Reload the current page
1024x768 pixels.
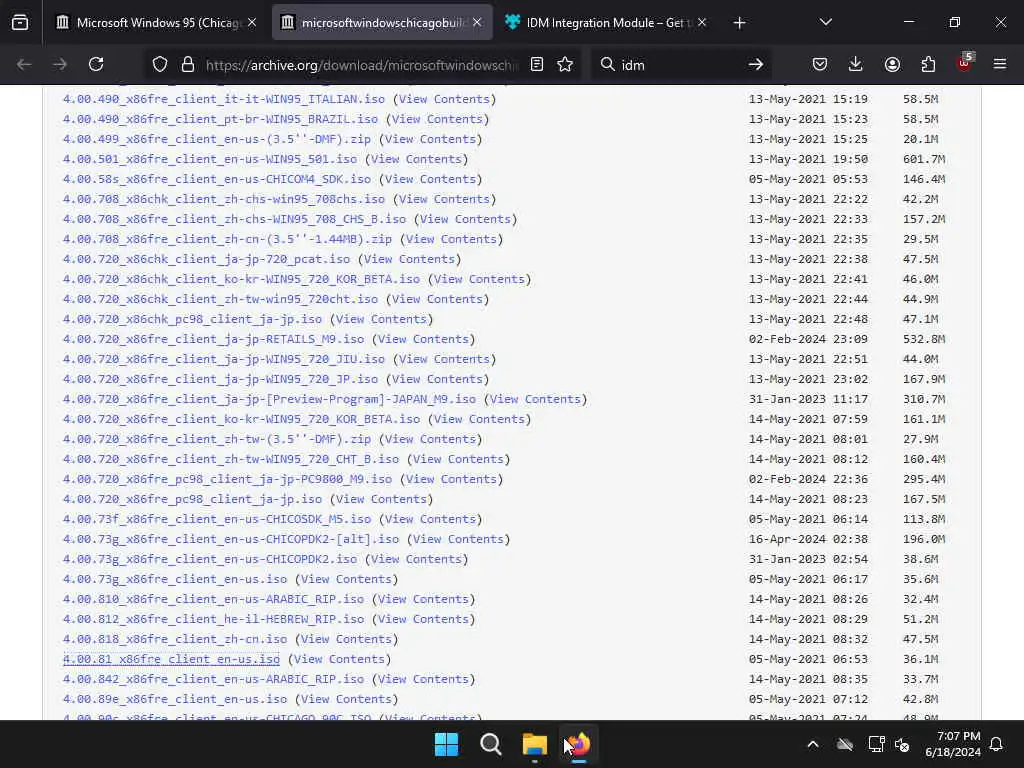96,64
